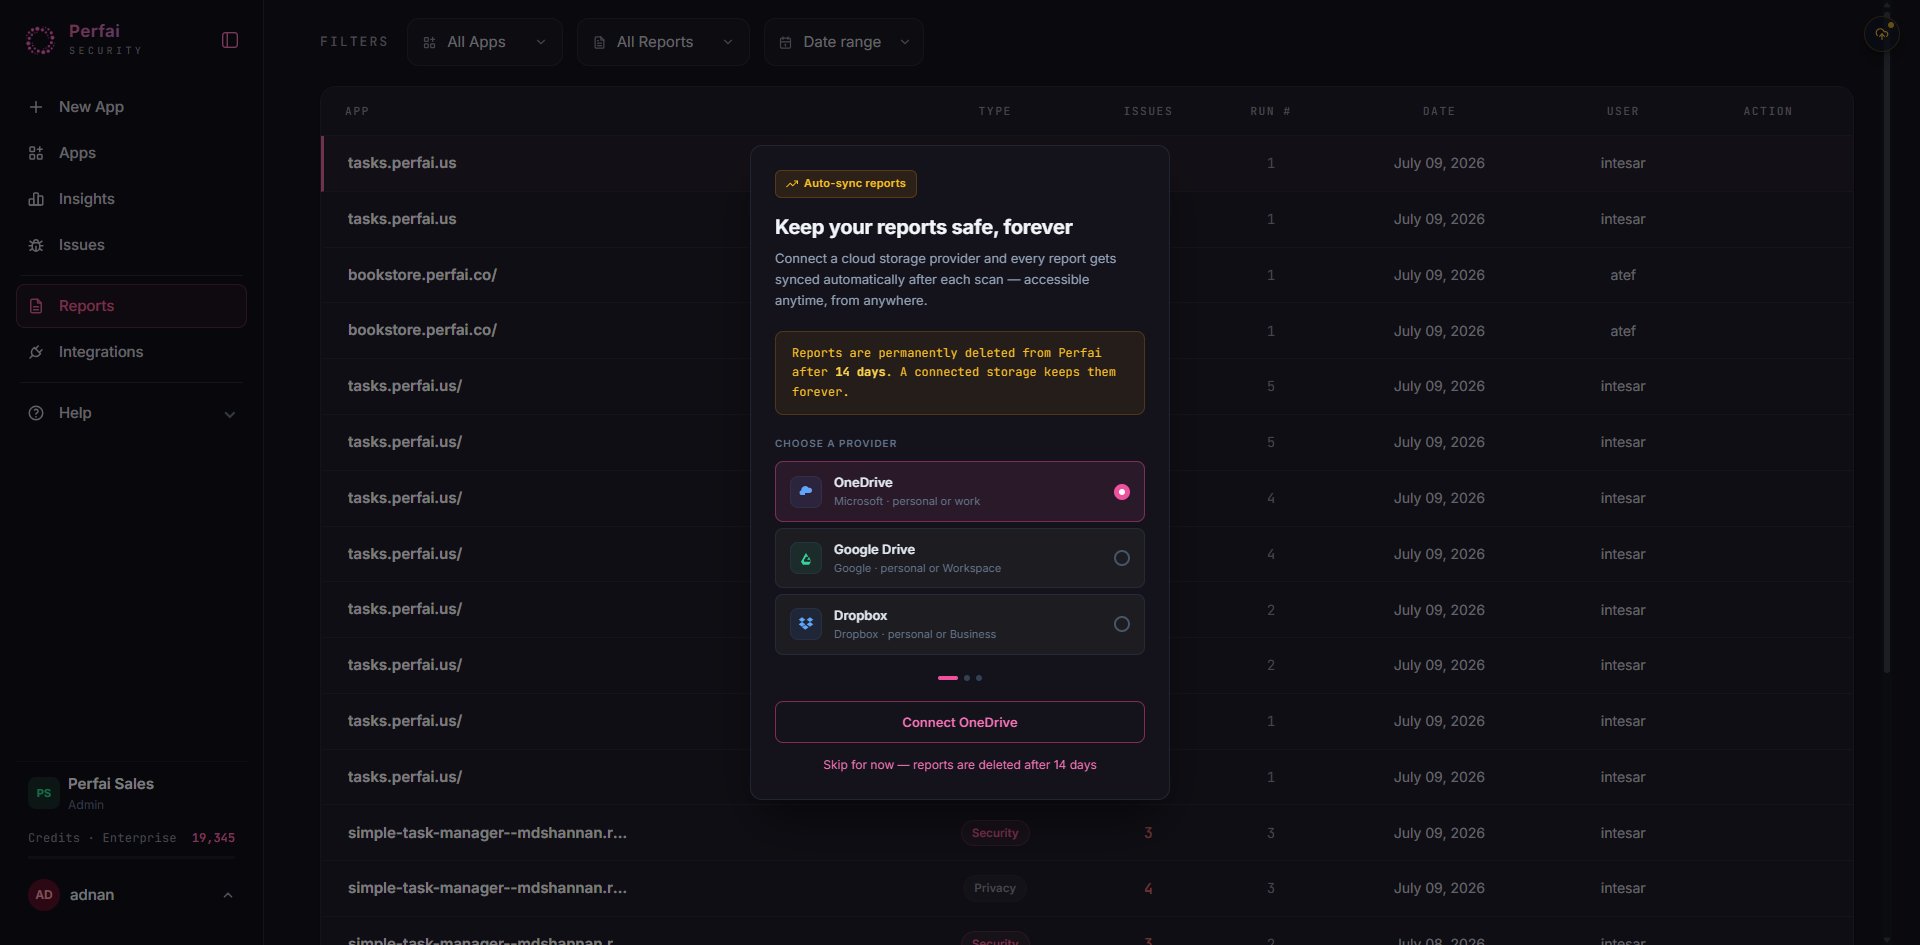Collapse the sidebar with panel toggle icon

(230, 40)
